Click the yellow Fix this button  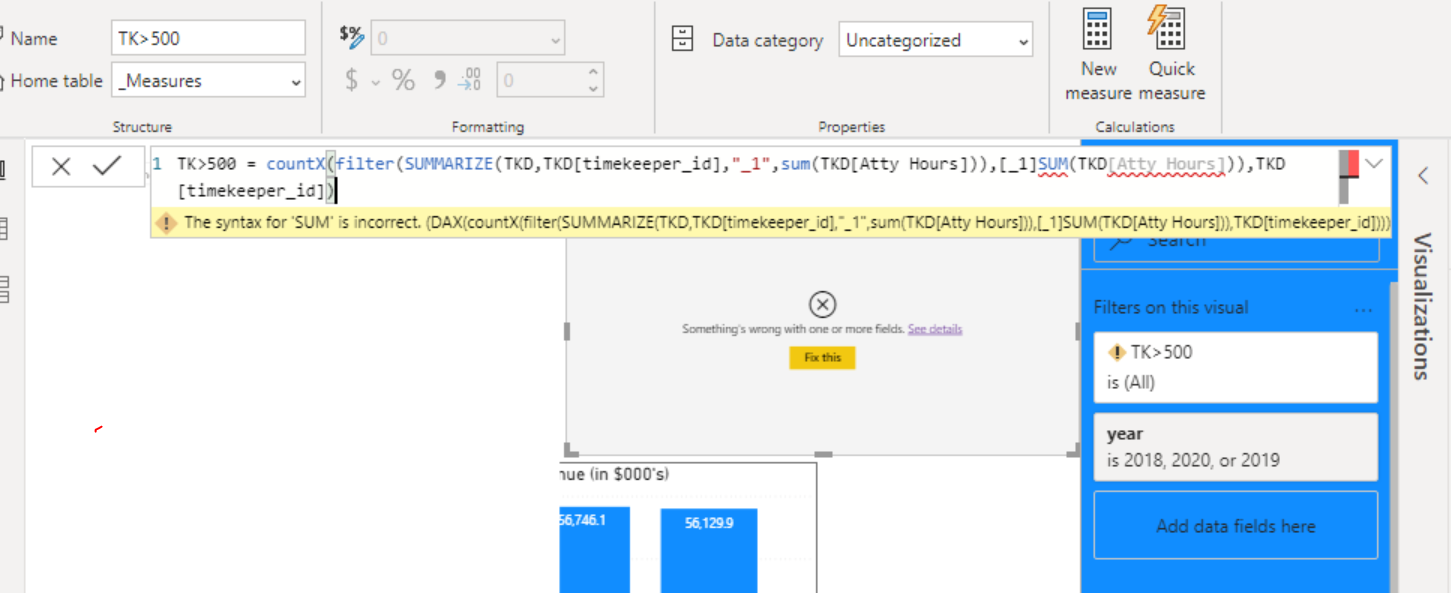pos(822,357)
